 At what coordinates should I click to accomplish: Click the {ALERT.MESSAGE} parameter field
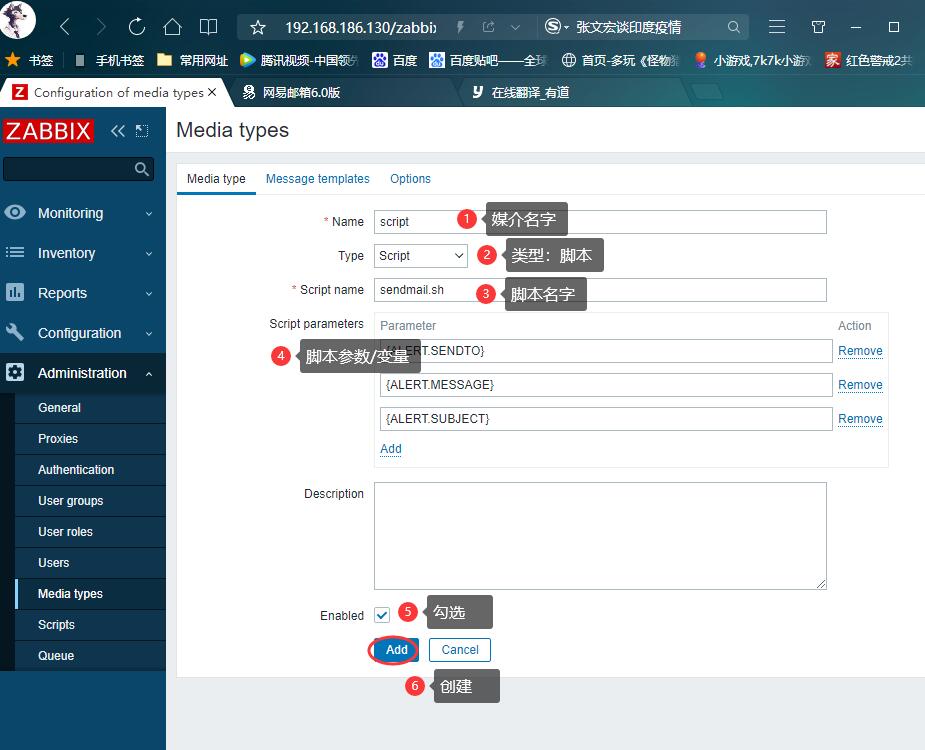pyautogui.click(x=606, y=385)
